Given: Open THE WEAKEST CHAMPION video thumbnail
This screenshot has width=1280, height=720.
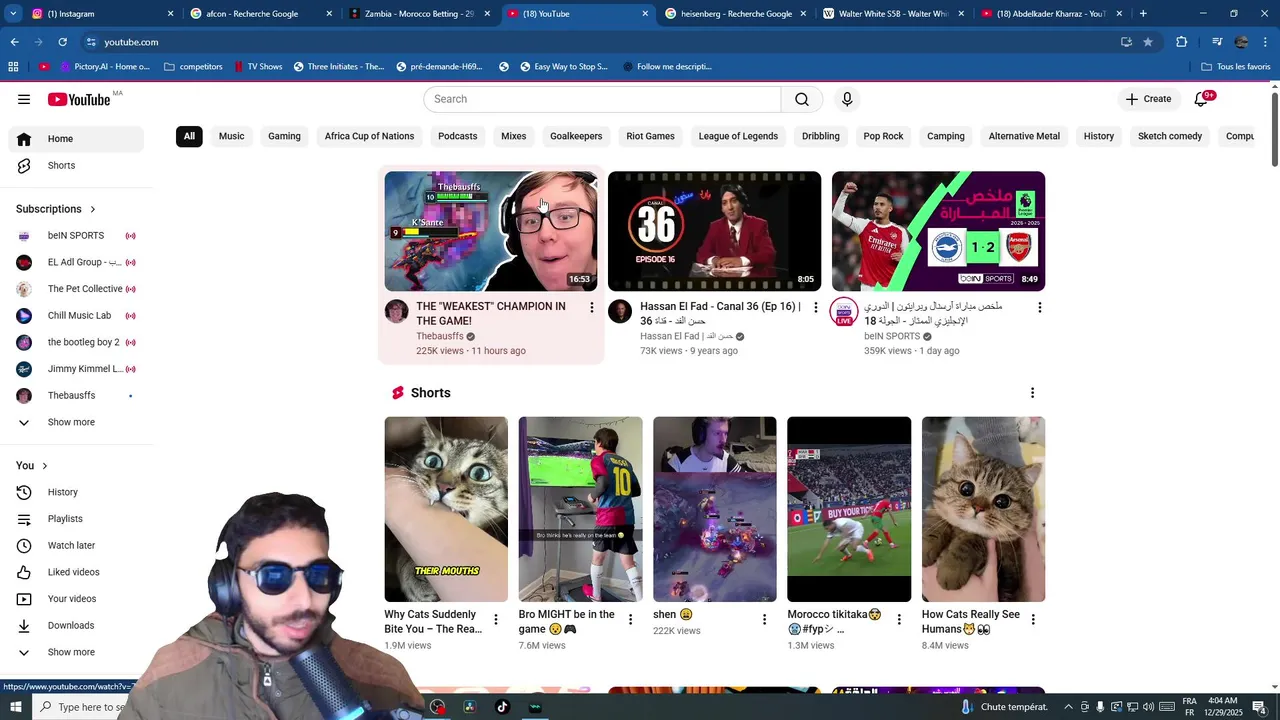Looking at the screenshot, I should 491,231.
